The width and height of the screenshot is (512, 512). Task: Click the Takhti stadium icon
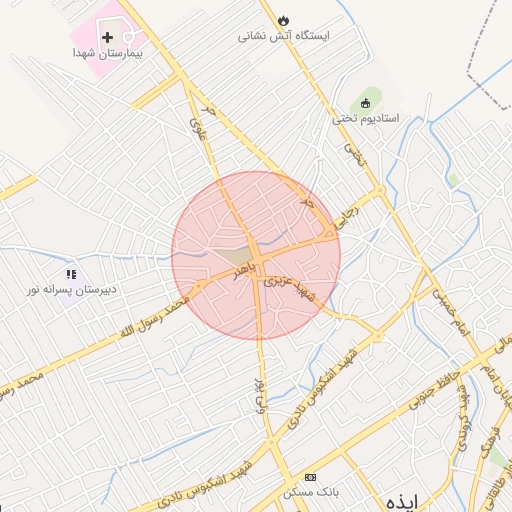click(x=366, y=103)
